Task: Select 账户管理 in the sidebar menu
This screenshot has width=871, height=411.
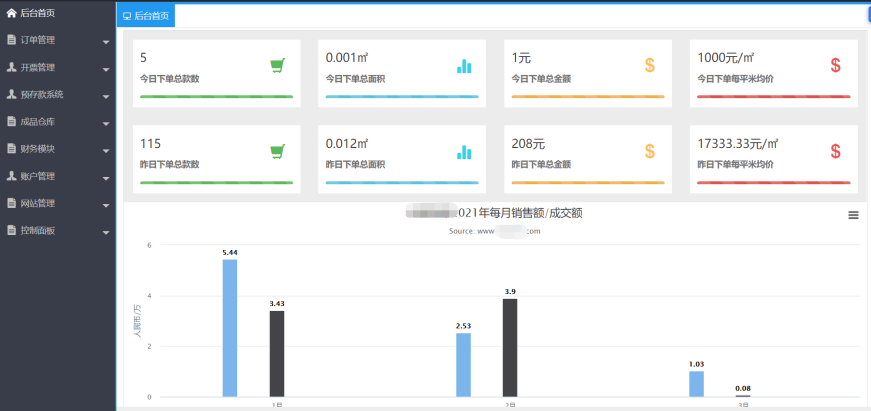Action: pos(38,177)
